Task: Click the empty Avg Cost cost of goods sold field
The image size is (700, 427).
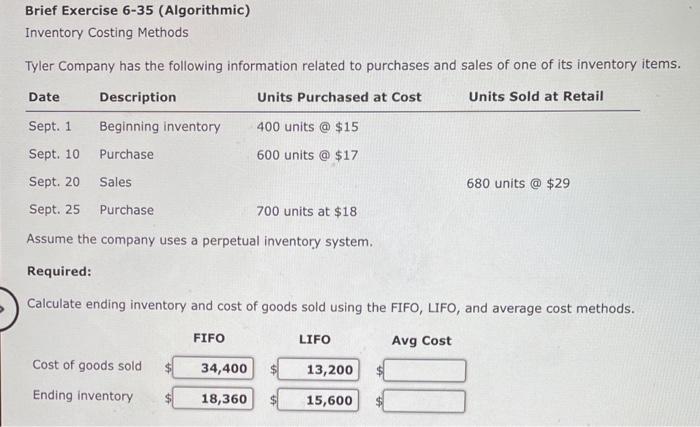Action: point(425,371)
